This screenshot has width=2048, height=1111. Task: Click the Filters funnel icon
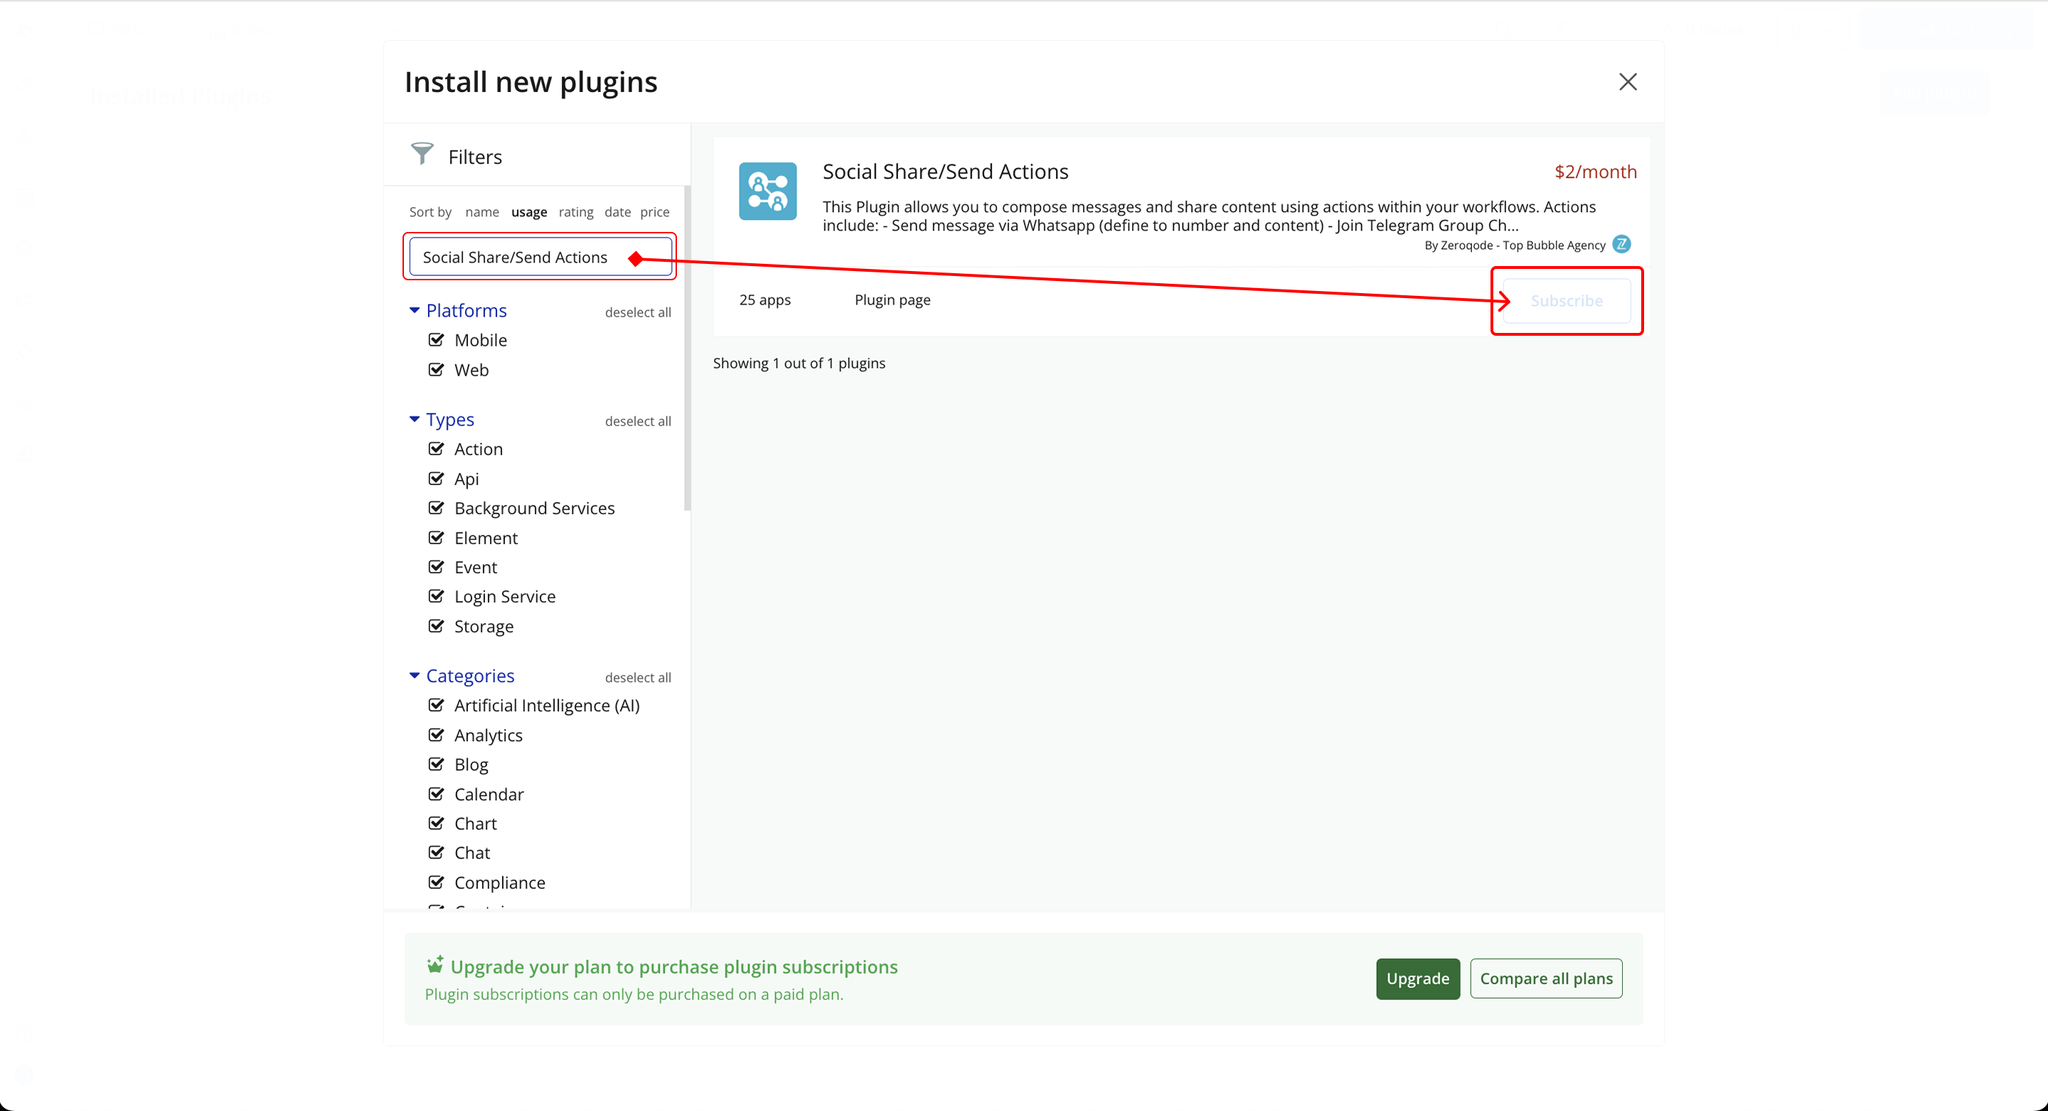422,154
